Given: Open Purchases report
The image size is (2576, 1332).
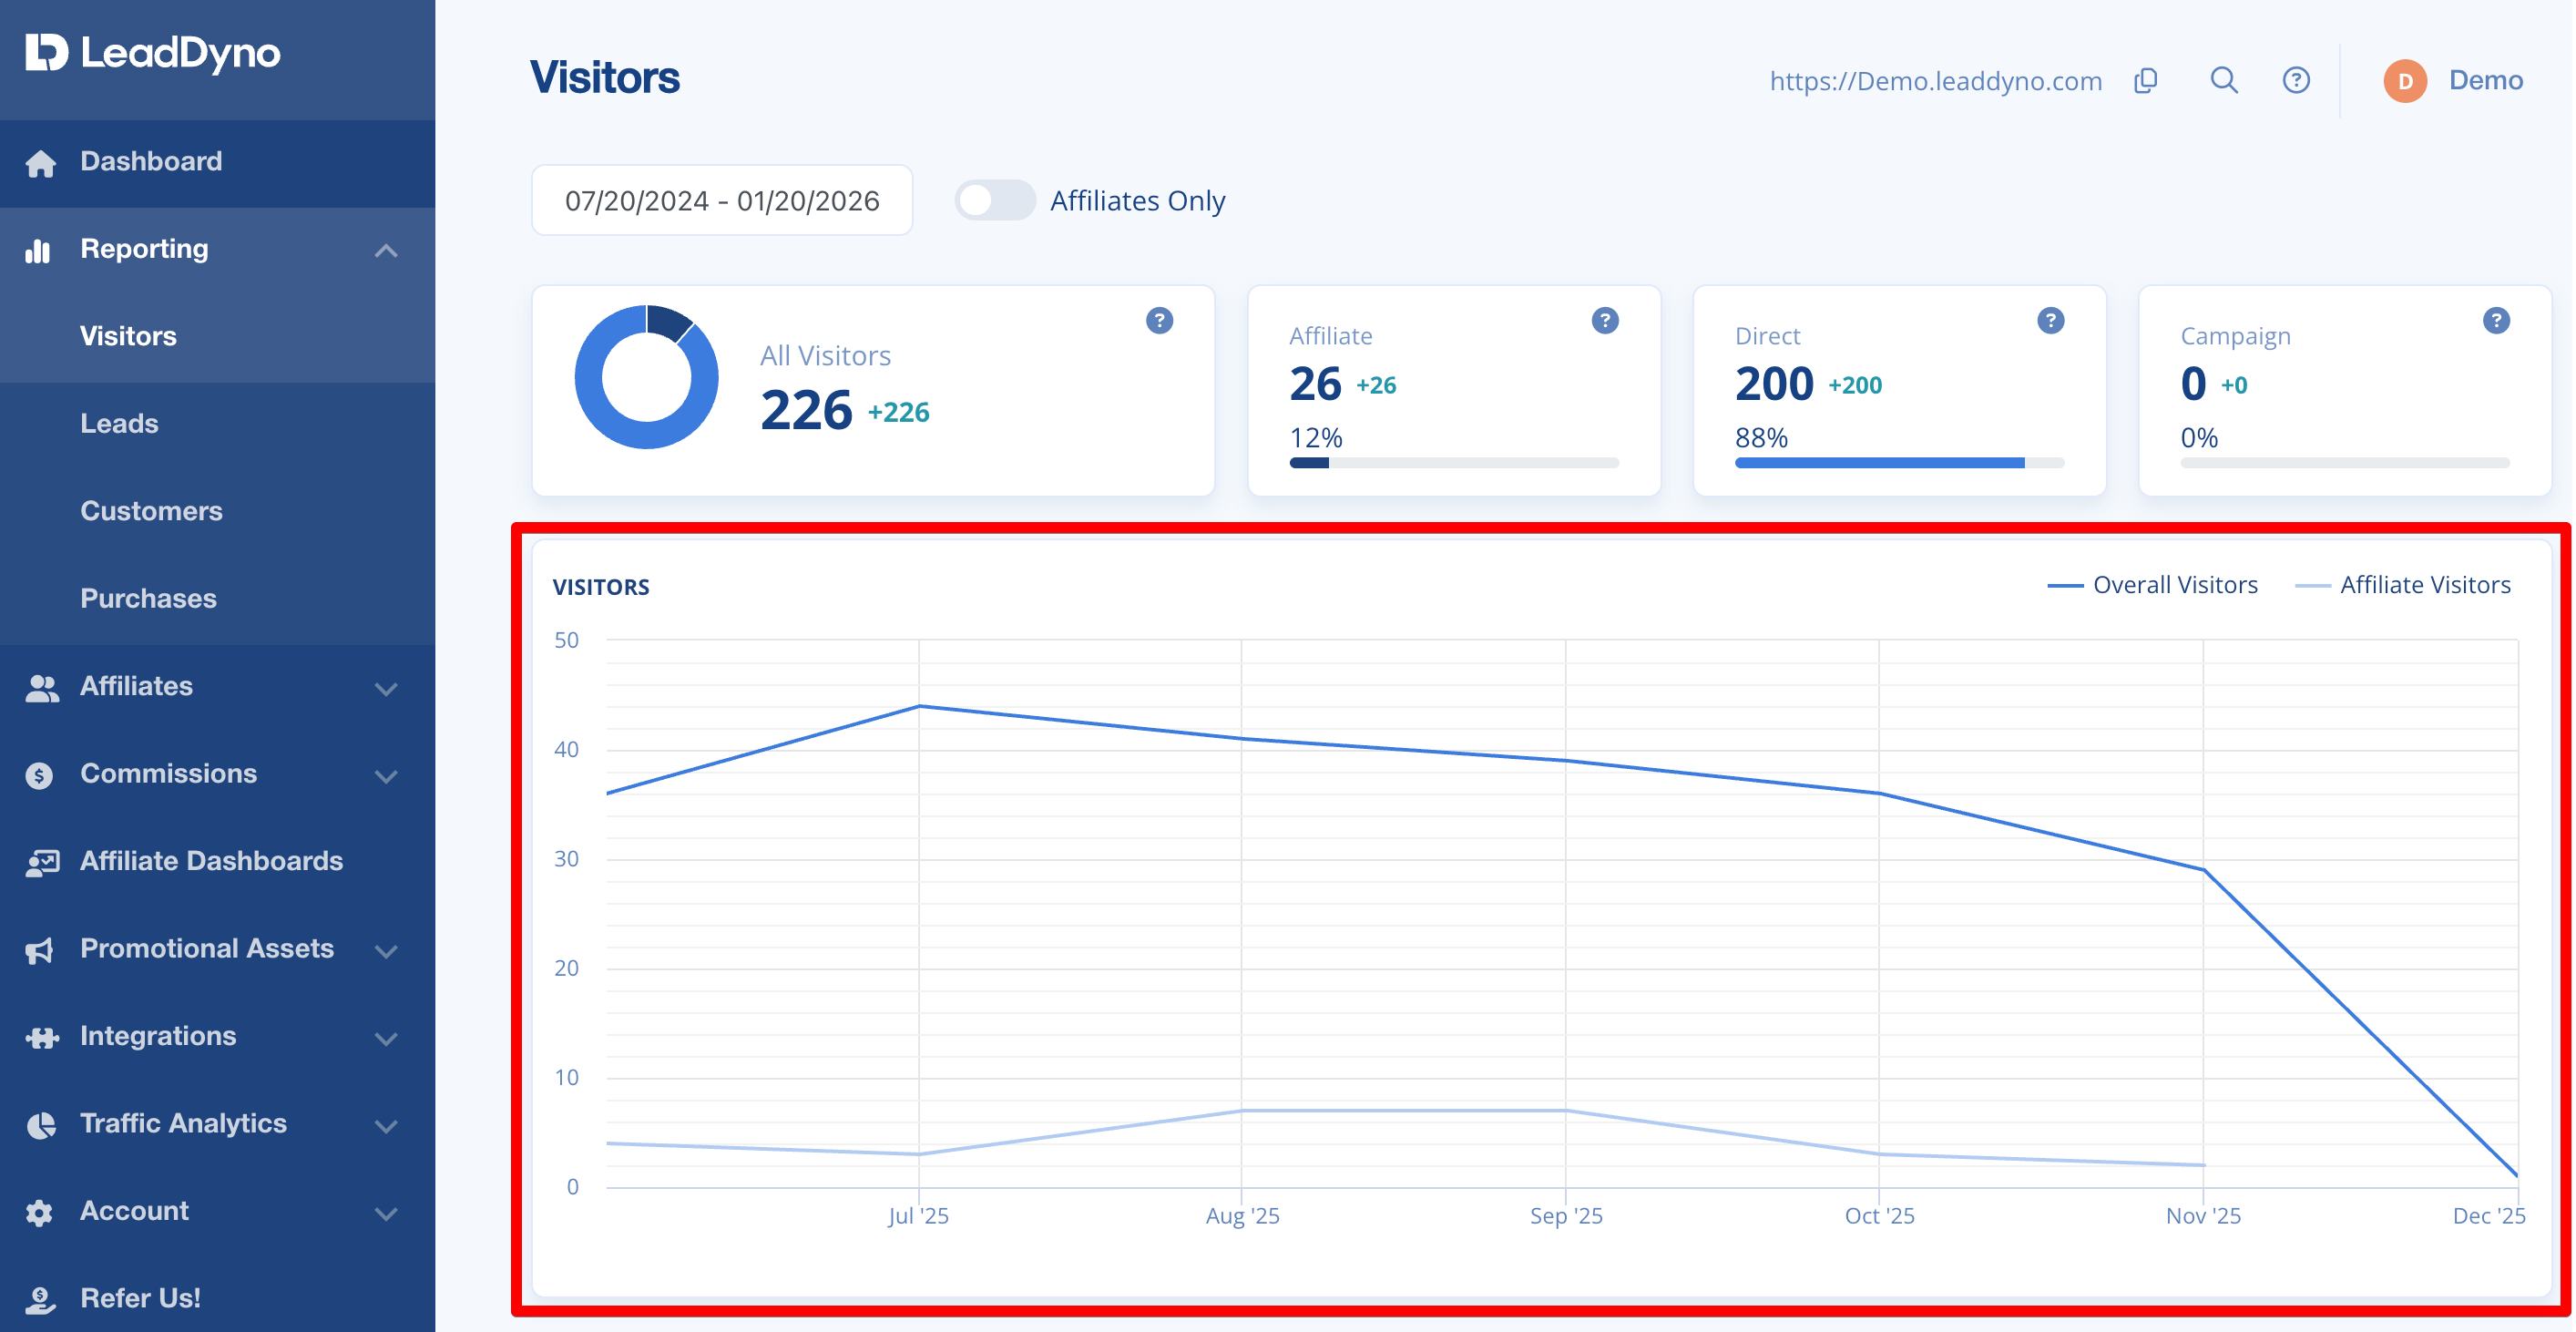Looking at the screenshot, I should pyautogui.click(x=218, y=599).
